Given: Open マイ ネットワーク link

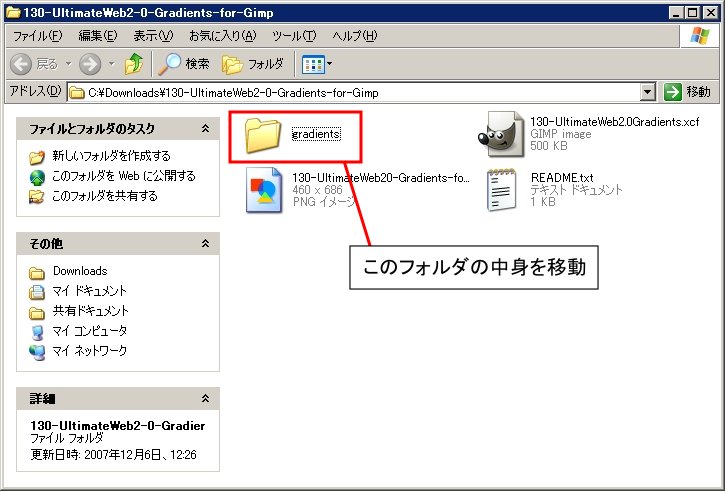Looking at the screenshot, I should (x=89, y=351).
